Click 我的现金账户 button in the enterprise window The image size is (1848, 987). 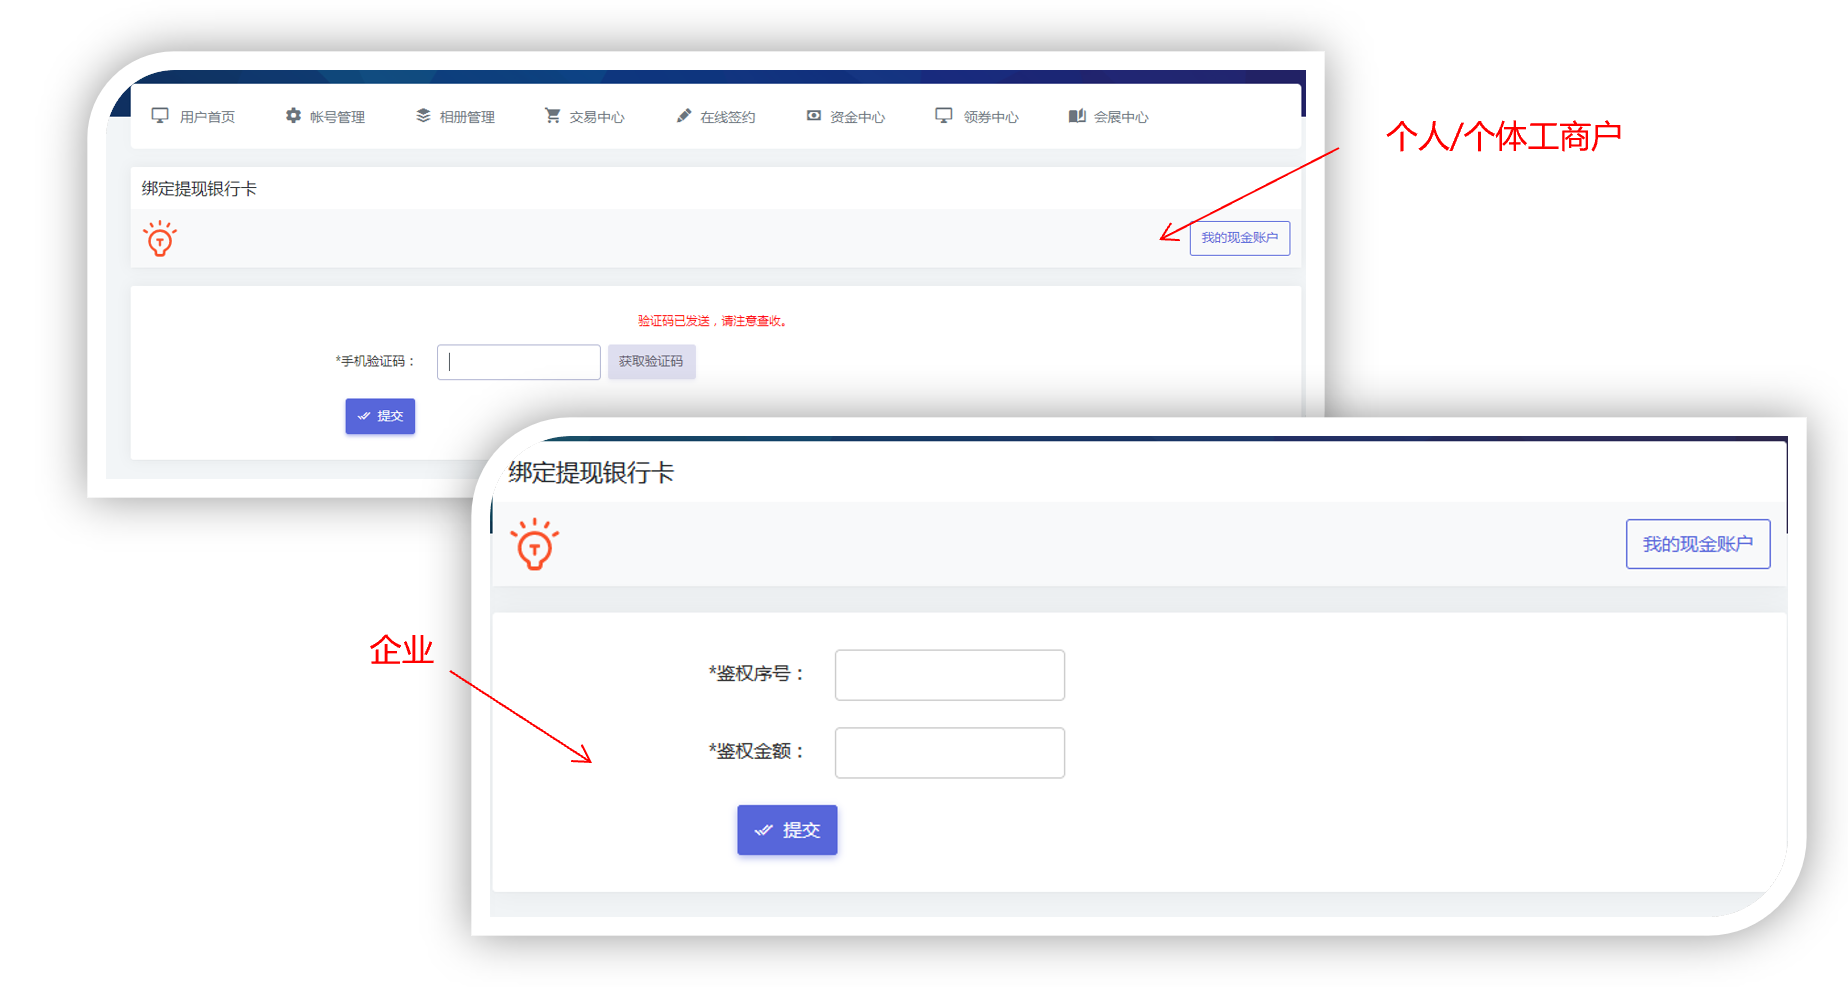pos(1698,544)
